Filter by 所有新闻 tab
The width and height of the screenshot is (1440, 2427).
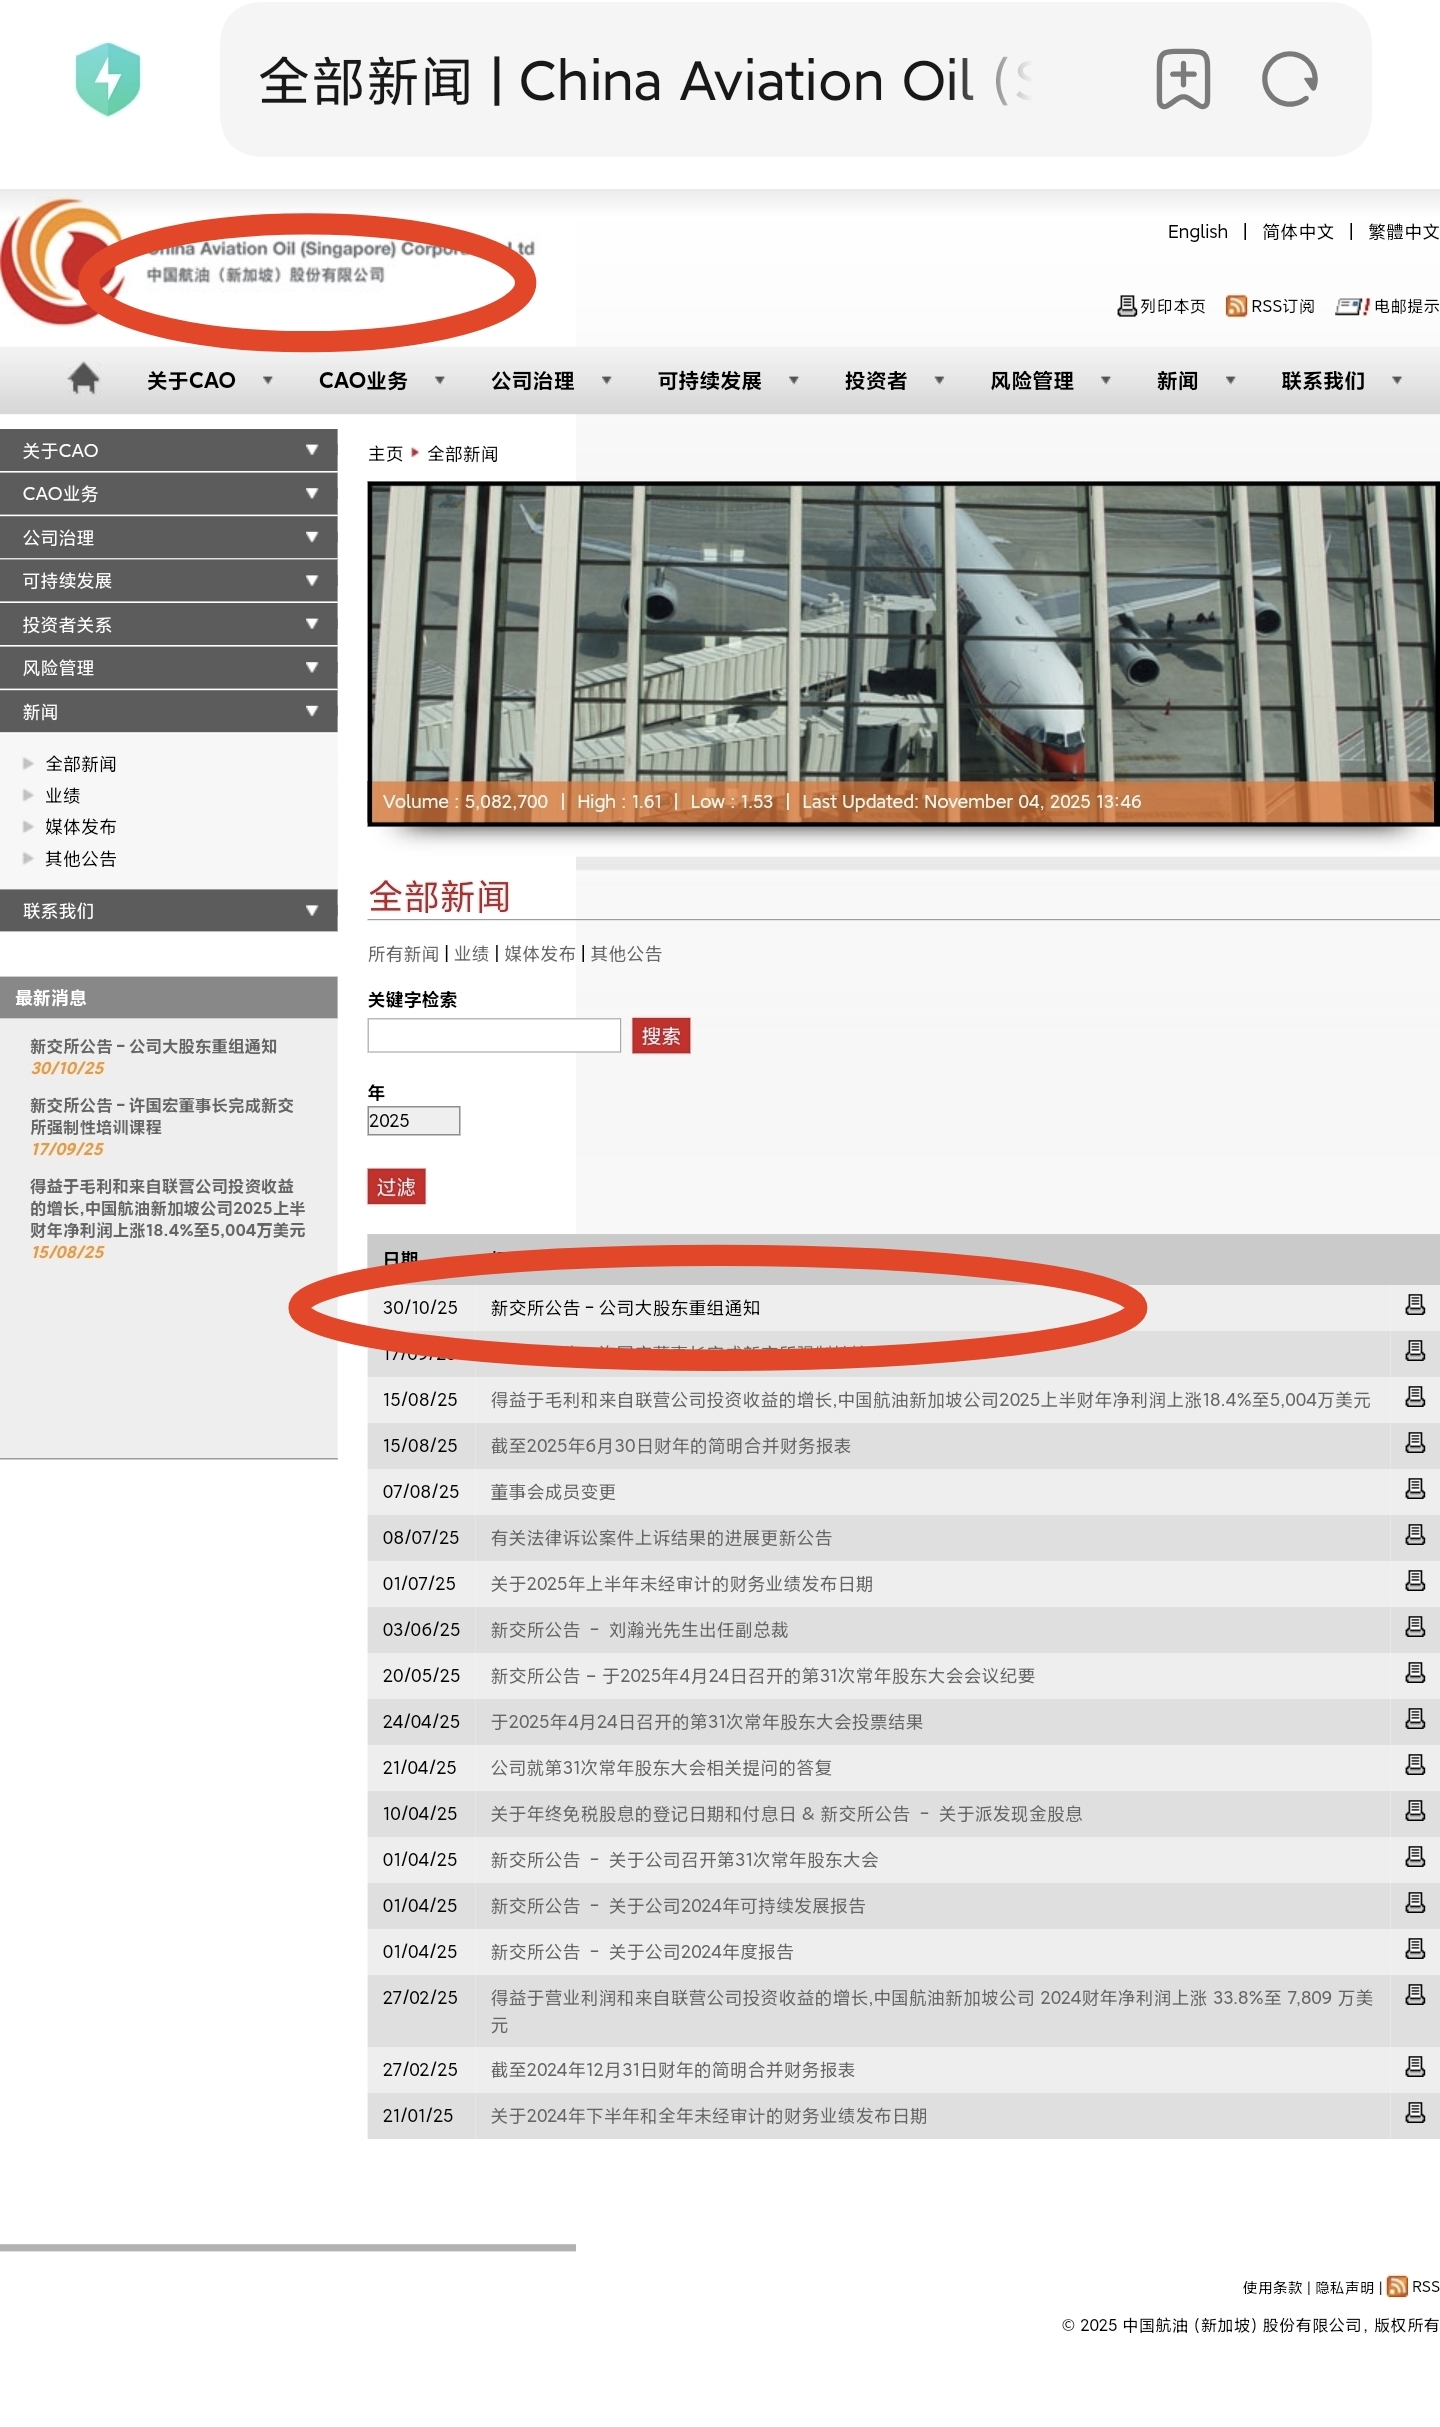403,953
